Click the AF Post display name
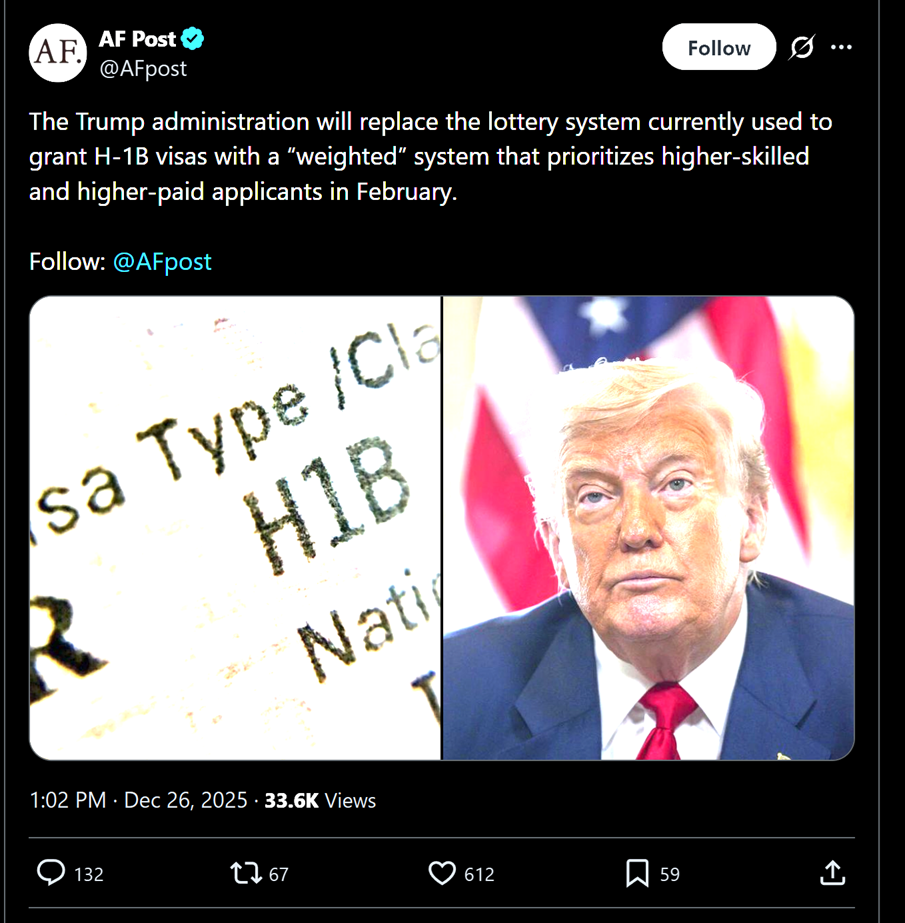 [x=137, y=39]
